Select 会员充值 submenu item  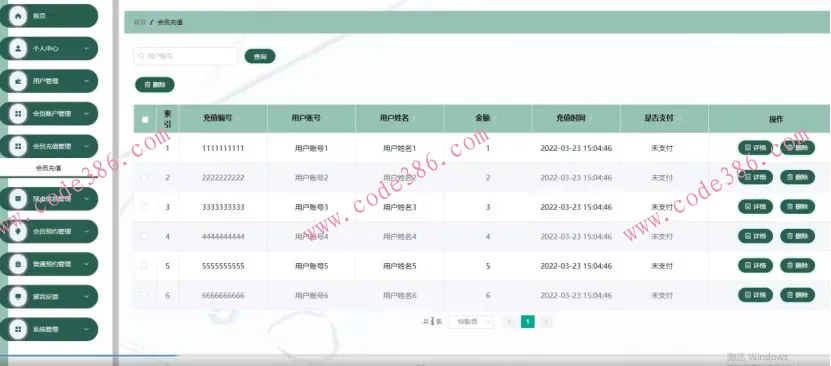coord(49,168)
